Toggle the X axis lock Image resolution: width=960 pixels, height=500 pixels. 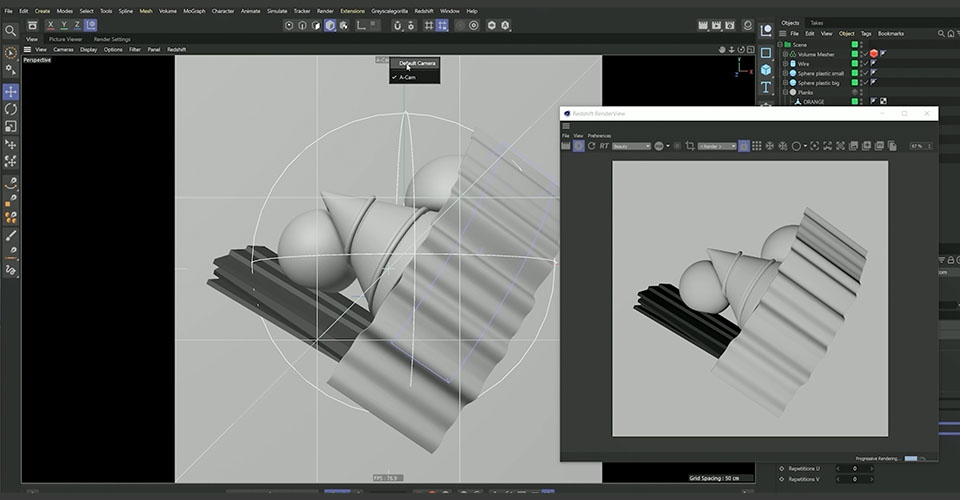pos(50,25)
